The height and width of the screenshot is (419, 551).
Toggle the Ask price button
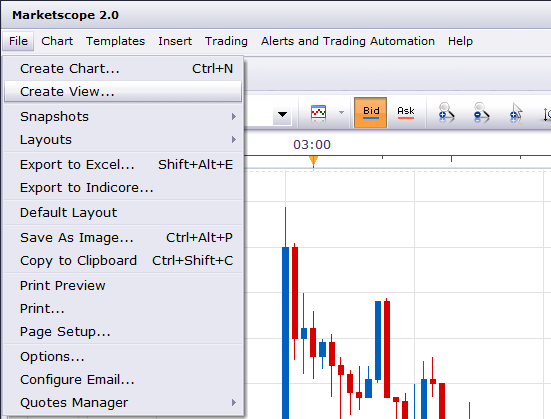pyautogui.click(x=406, y=112)
